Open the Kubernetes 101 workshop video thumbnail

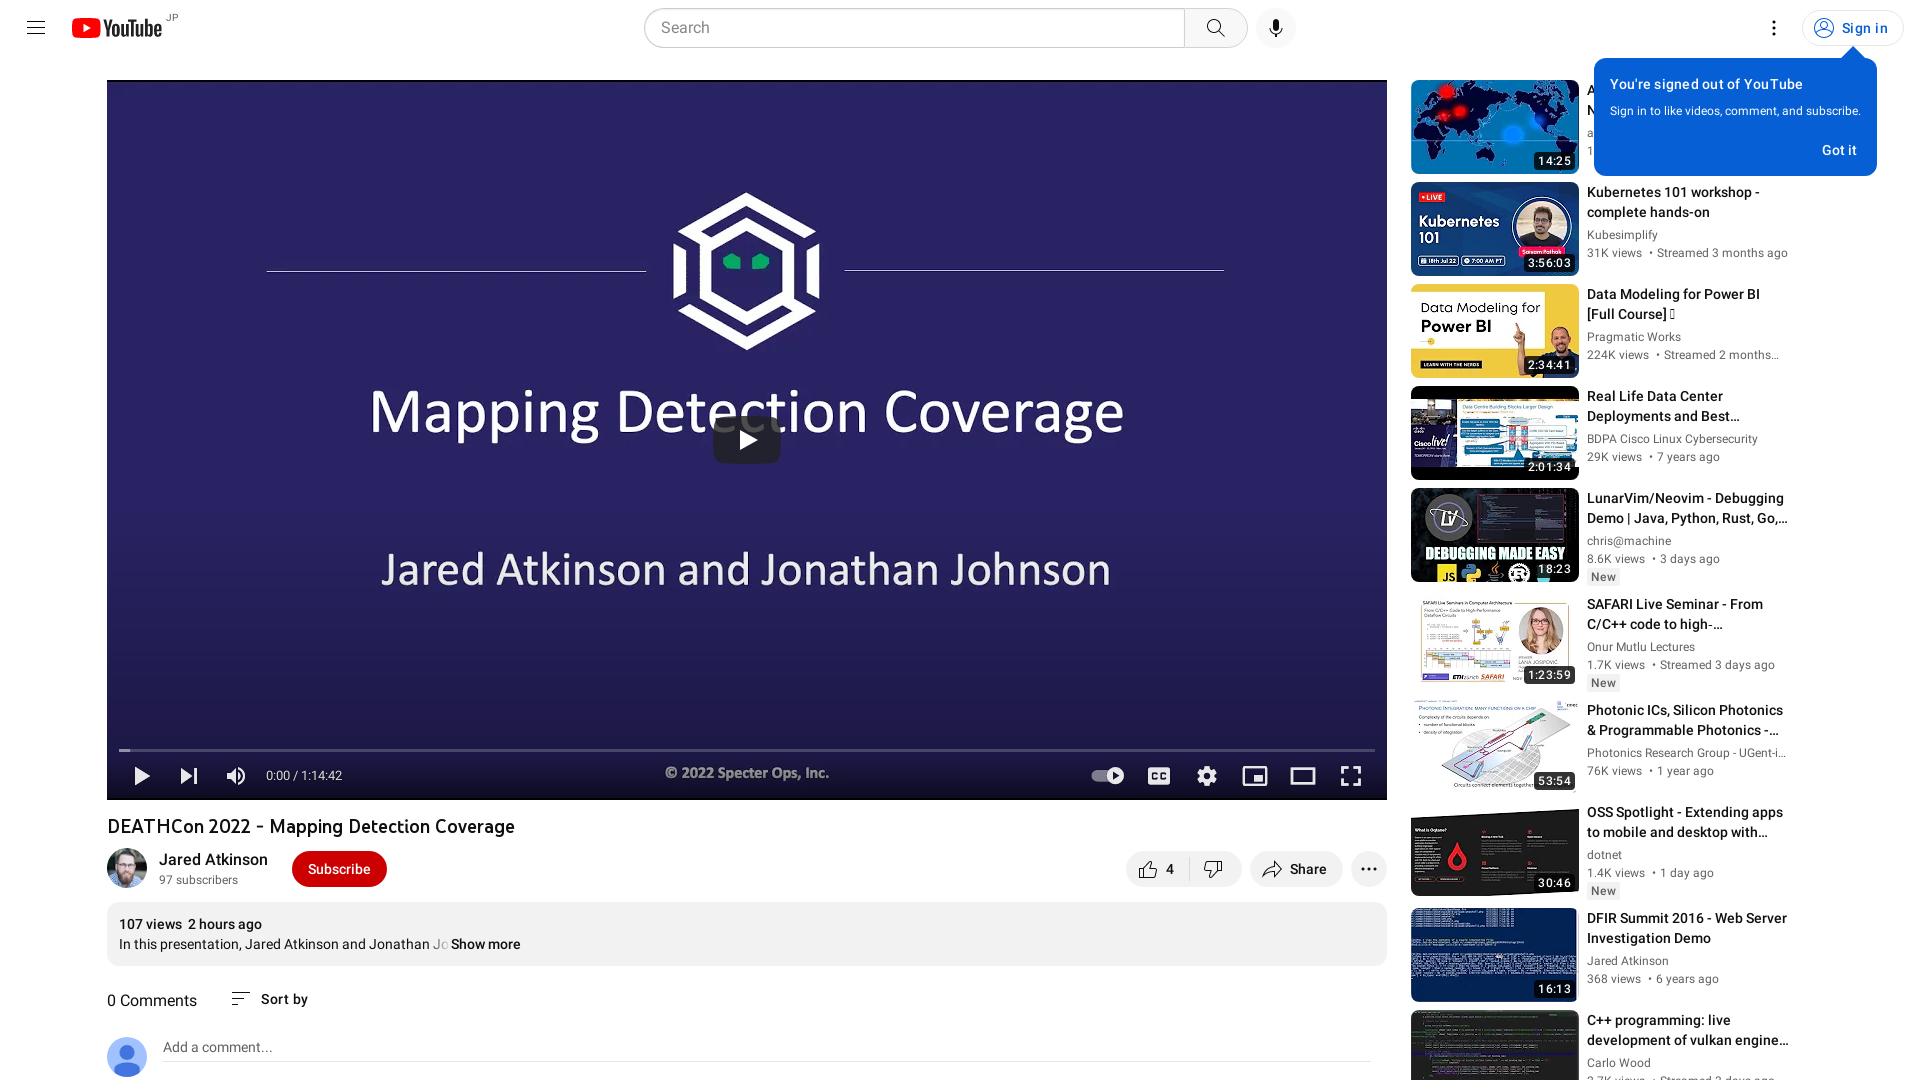pyautogui.click(x=1493, y=229)
